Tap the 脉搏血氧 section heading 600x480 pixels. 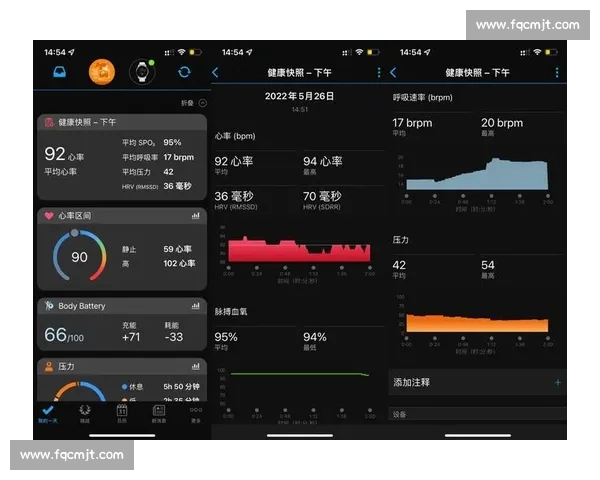pos(231,312)
